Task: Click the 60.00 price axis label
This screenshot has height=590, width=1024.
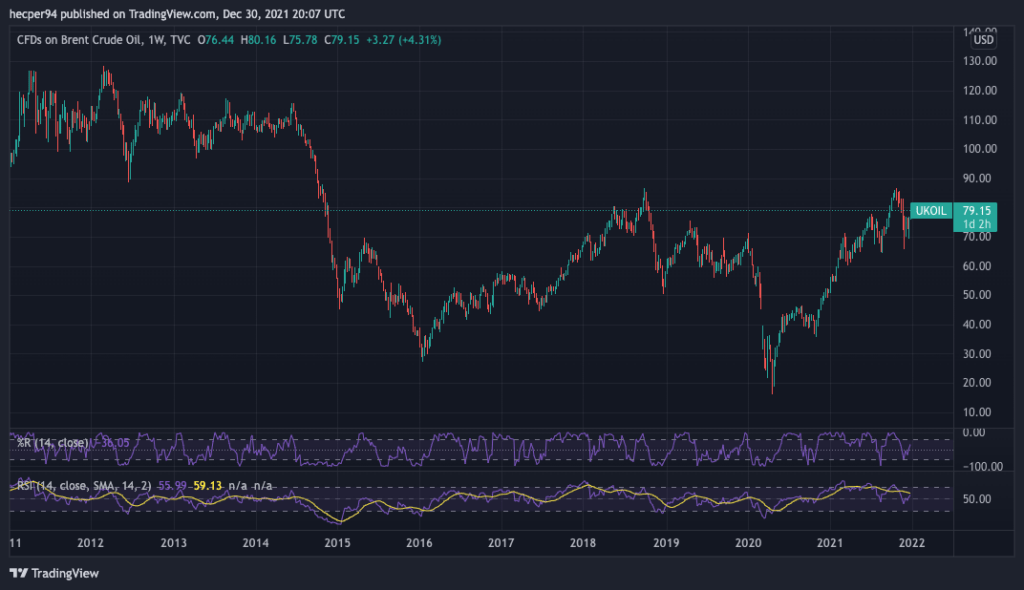Action: pyautogui.click(x=977, y=266)
